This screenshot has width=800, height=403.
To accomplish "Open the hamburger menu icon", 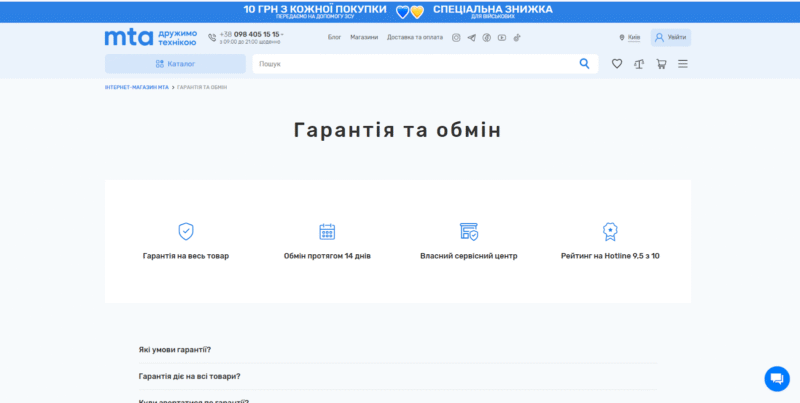I will [683, 64].
